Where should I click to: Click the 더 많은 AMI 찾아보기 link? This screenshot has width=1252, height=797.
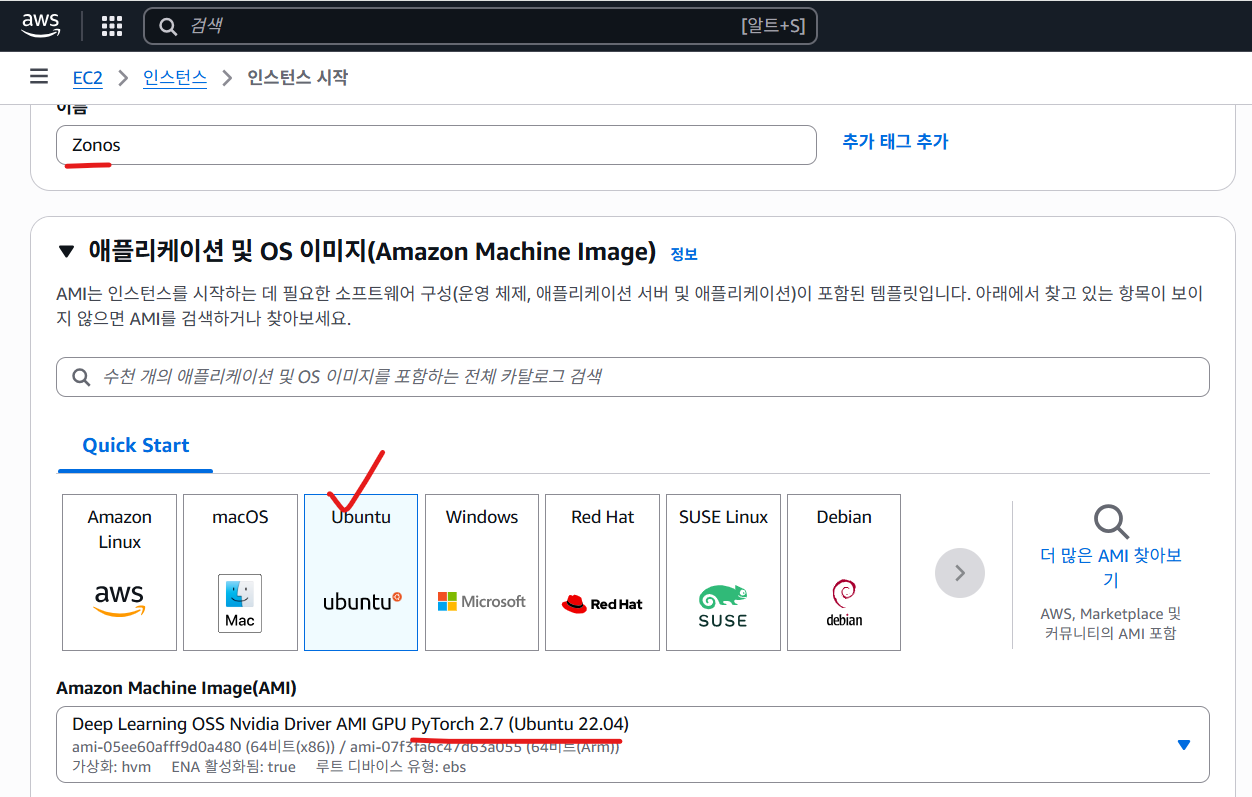pos(1111,567)
